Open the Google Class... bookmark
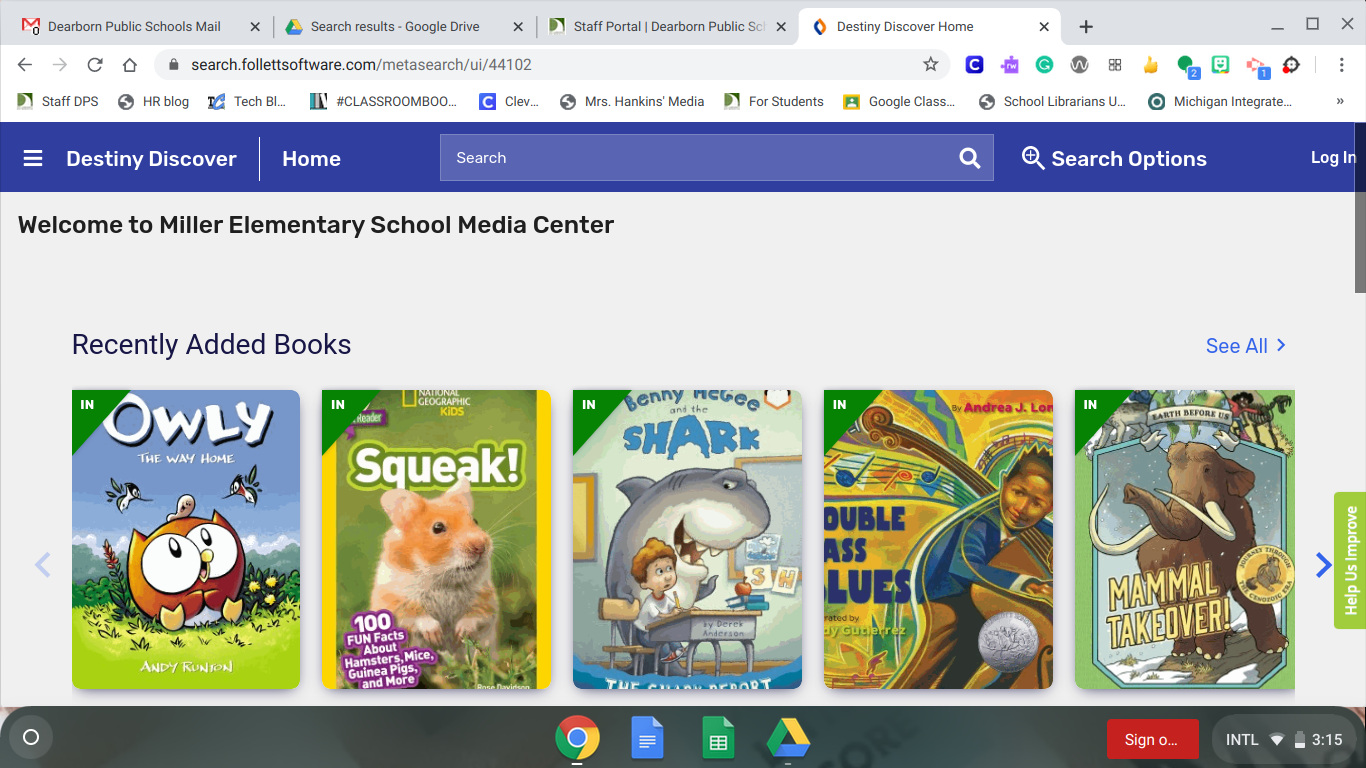This screenshot has width=1366, height=768. pyautogui.click(x=899, y=101)
